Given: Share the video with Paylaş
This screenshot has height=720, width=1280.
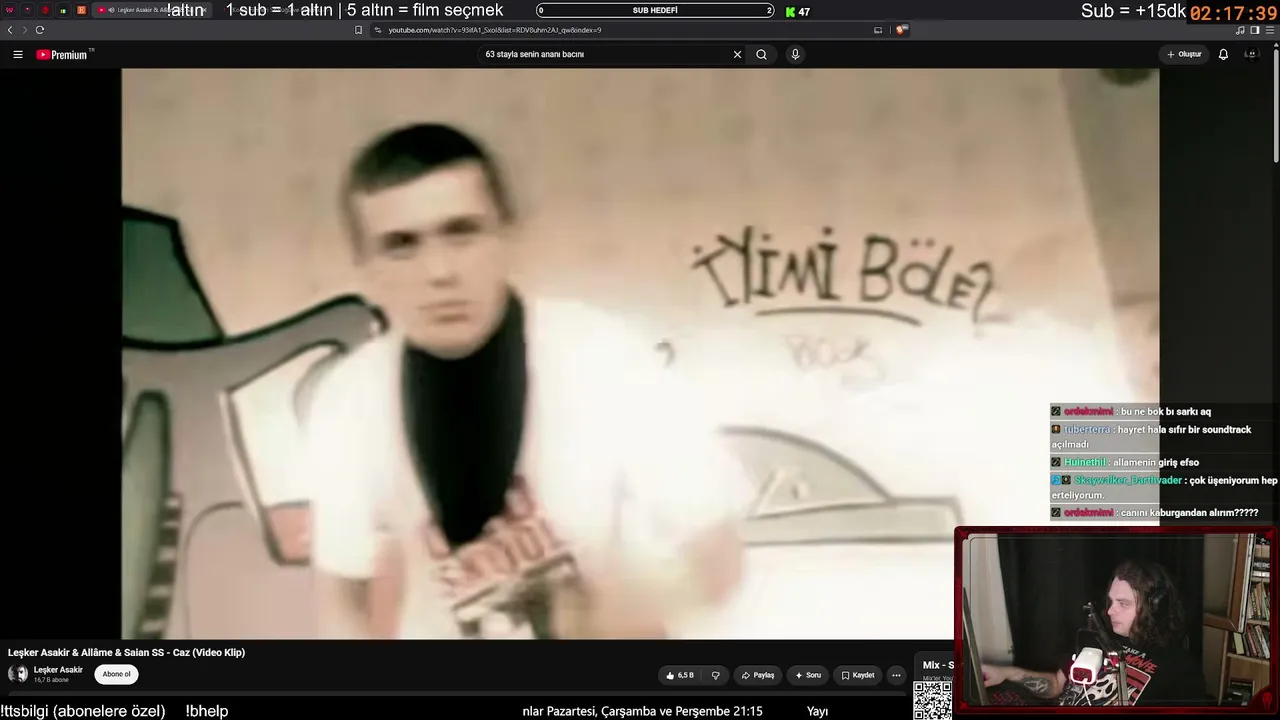Looking at the screenshot, I should (x=757, y=675).
